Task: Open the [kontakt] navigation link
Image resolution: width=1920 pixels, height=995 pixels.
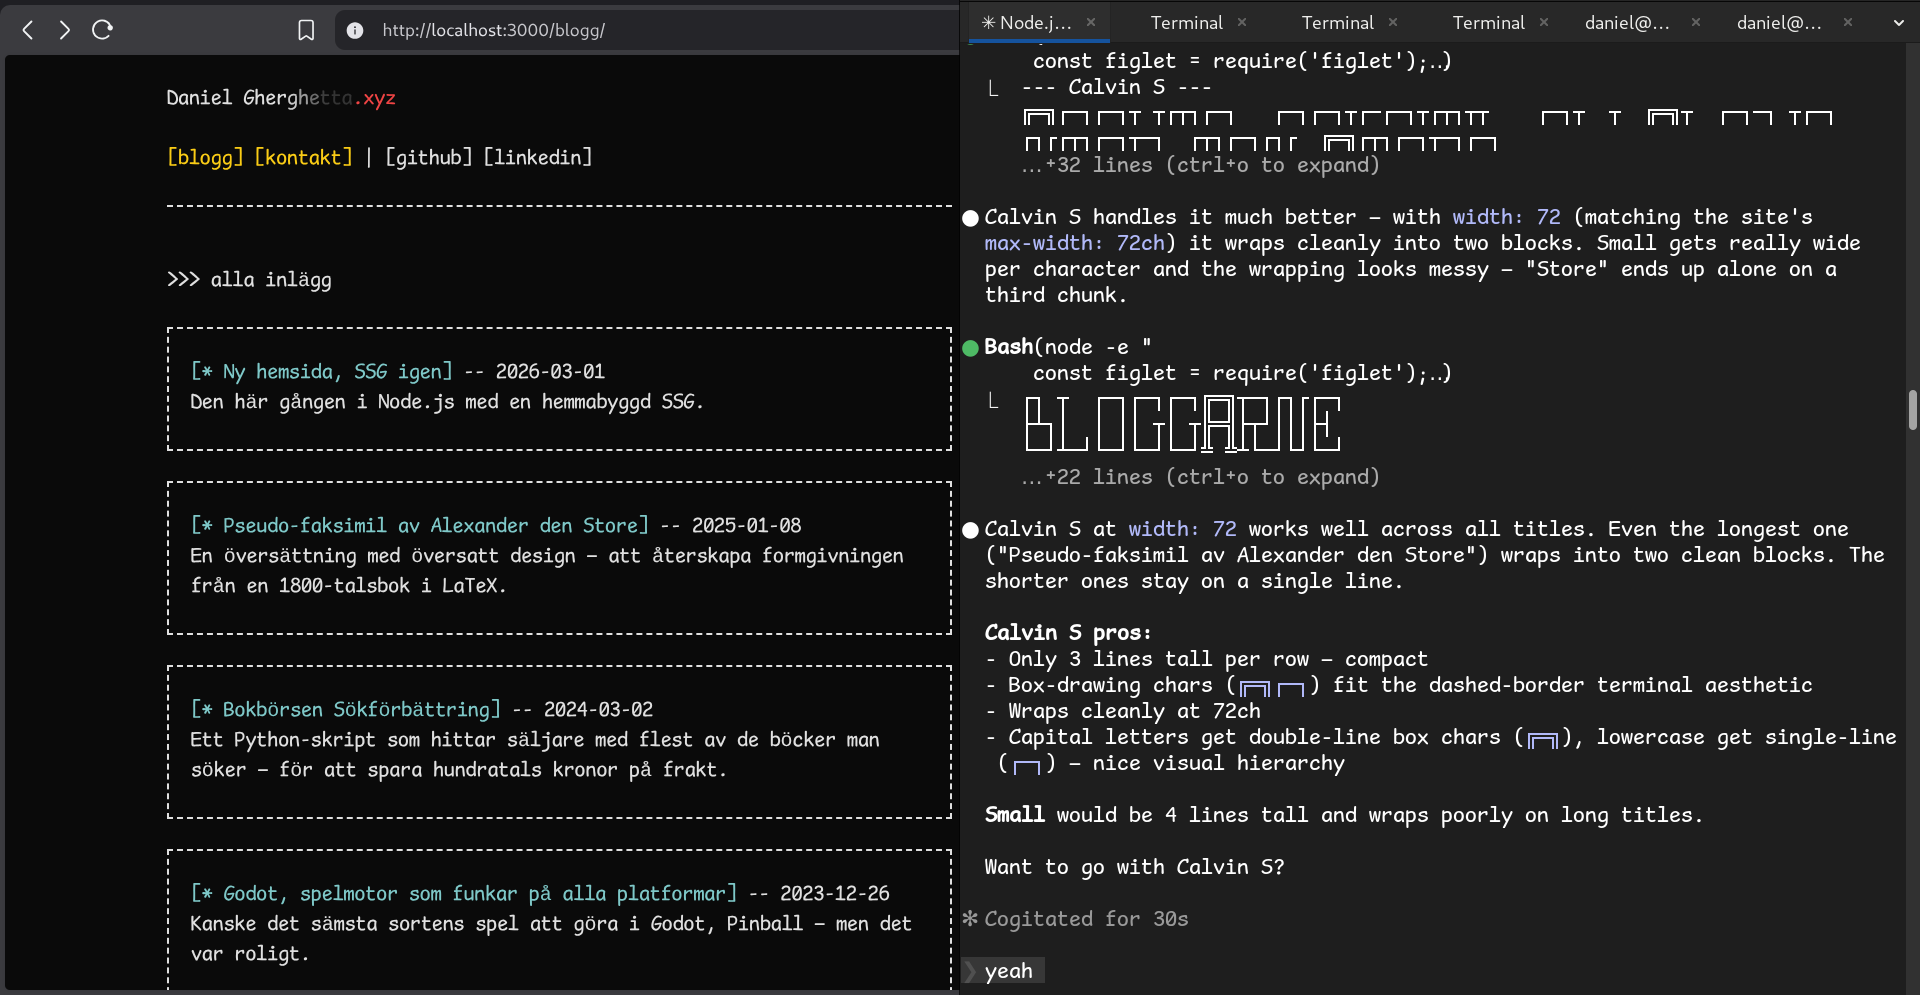Action: coord(304,157)
